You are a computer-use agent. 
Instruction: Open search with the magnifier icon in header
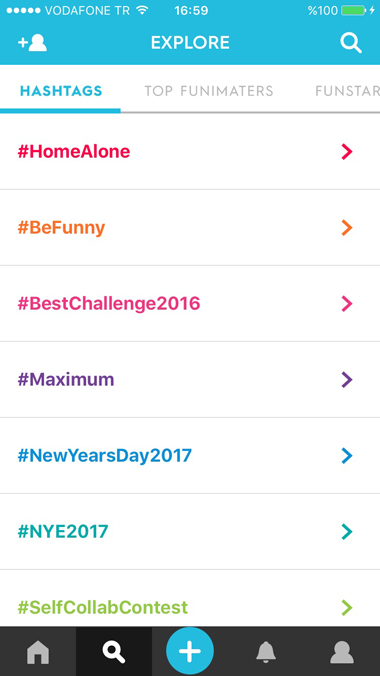pyautogui.click(x=351, y=43)
